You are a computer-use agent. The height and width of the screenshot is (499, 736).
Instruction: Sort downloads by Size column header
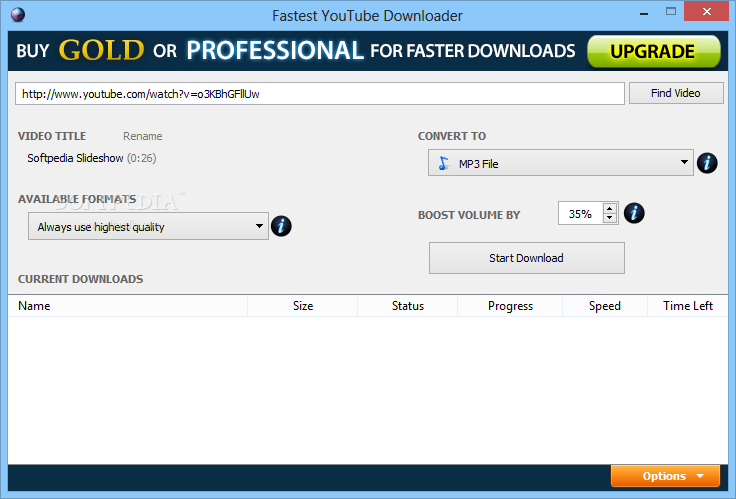coord(303,306)
